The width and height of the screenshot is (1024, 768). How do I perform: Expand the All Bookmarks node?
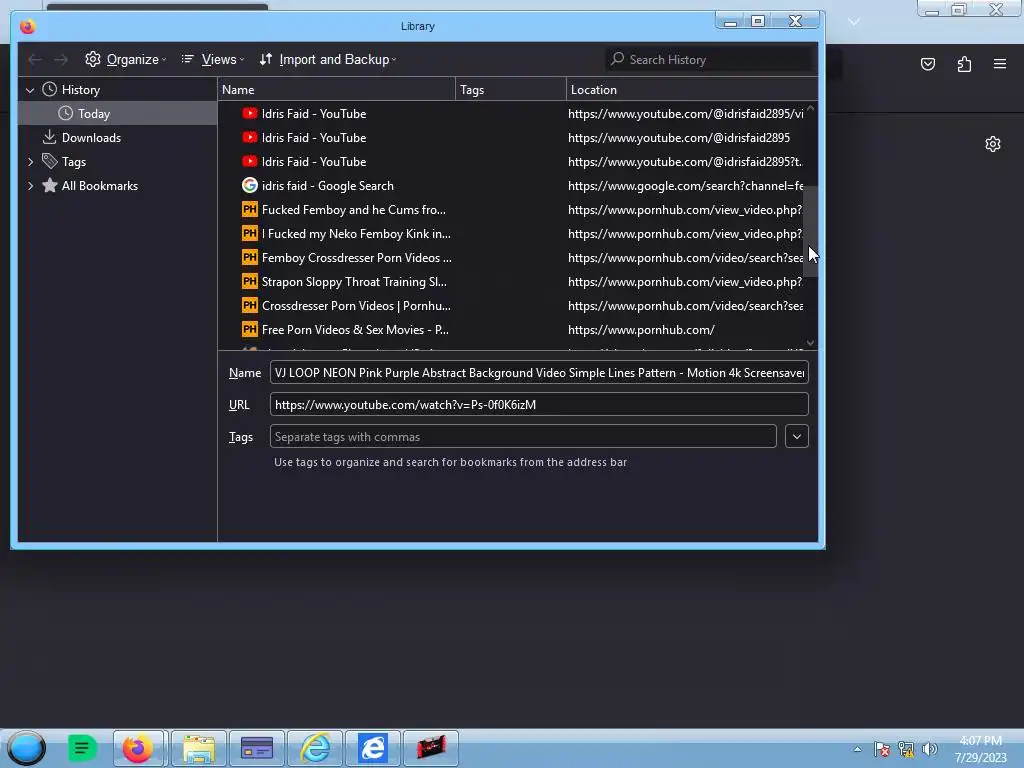[x=30, y=186]
